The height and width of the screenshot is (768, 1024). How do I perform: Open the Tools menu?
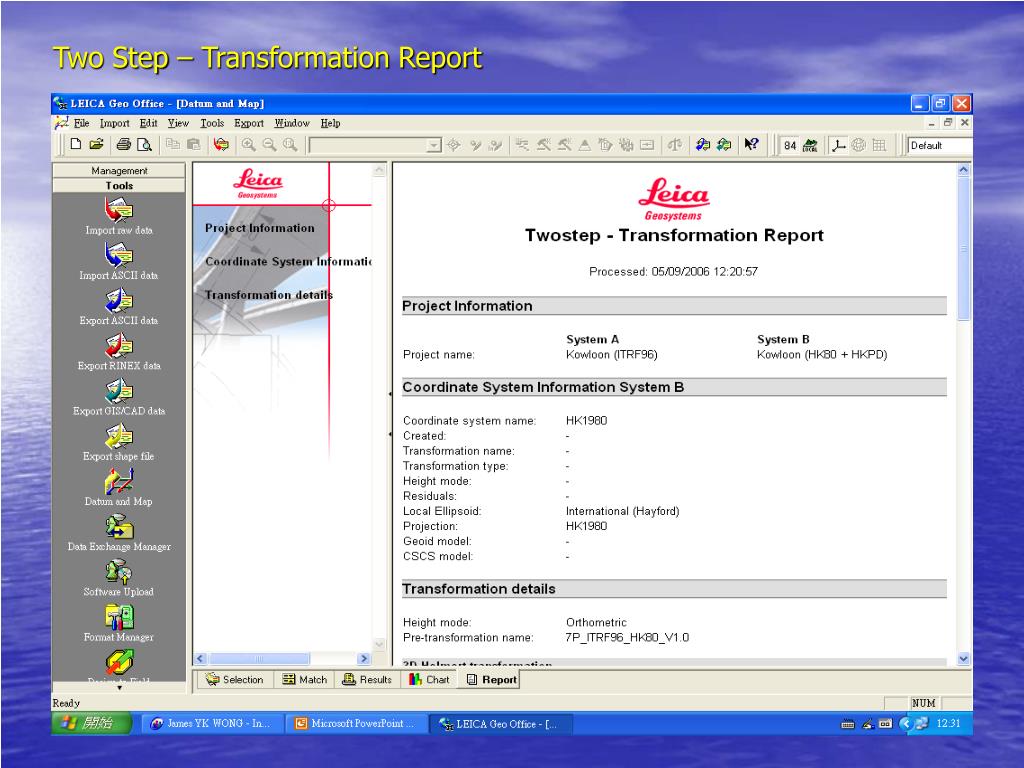[x=212, y=123]
